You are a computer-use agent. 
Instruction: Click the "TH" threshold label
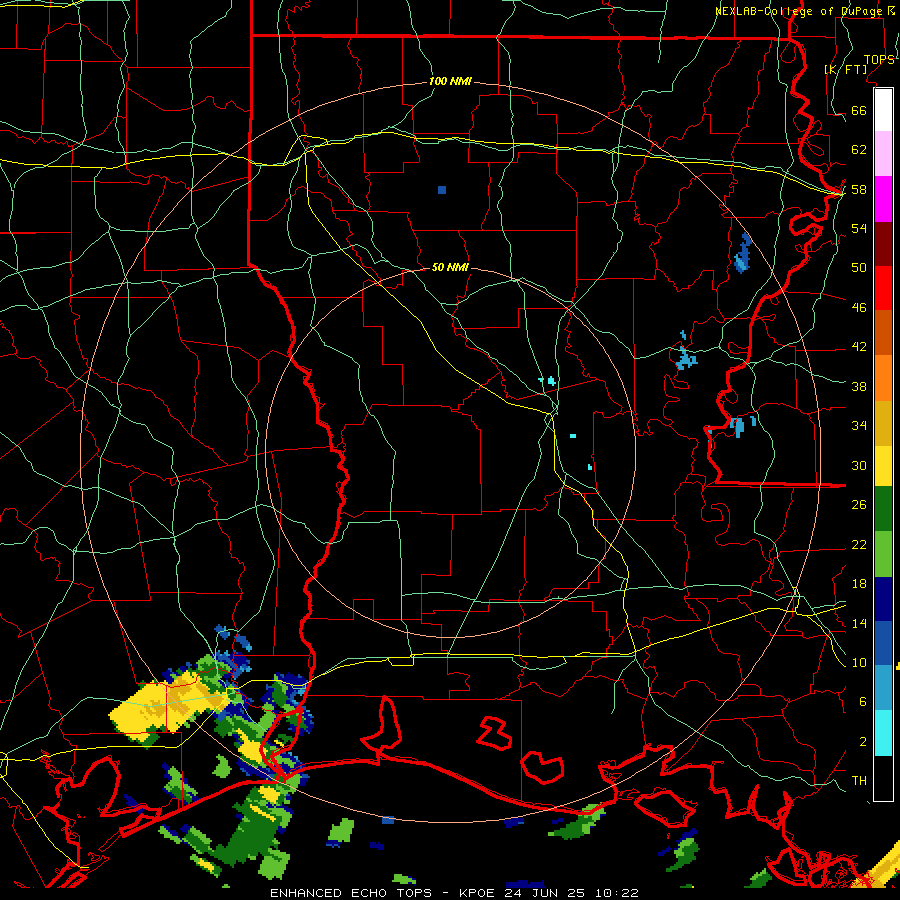point(859,781)
